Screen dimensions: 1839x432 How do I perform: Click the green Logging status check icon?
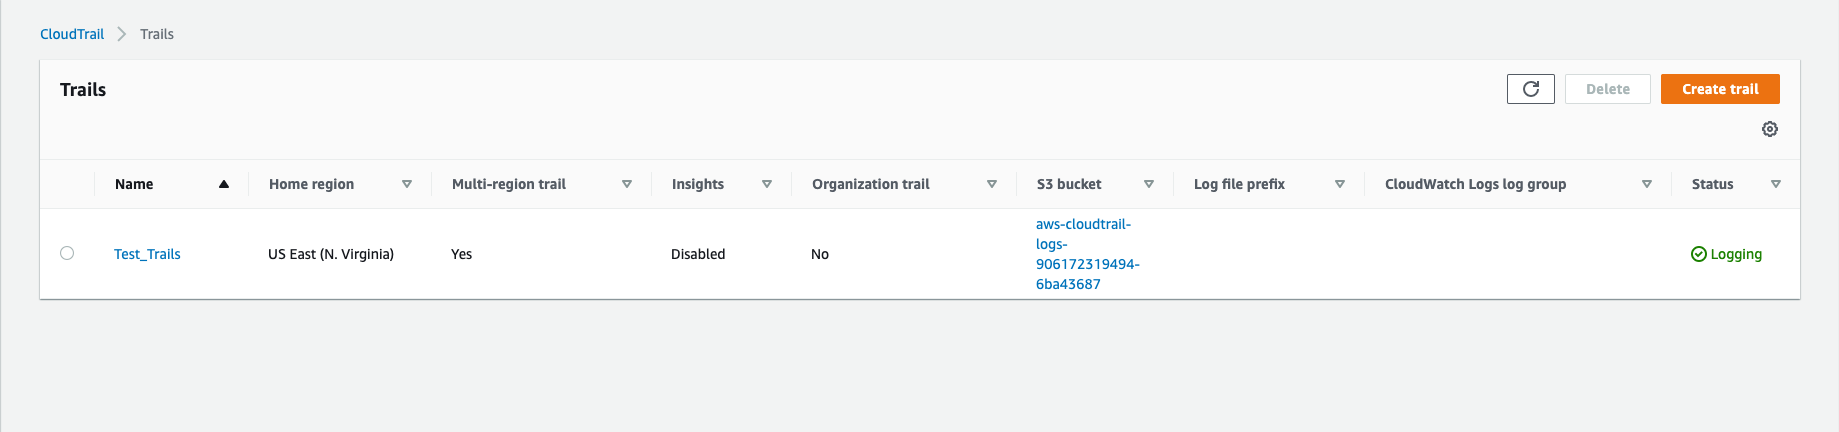coord(1698,254)
